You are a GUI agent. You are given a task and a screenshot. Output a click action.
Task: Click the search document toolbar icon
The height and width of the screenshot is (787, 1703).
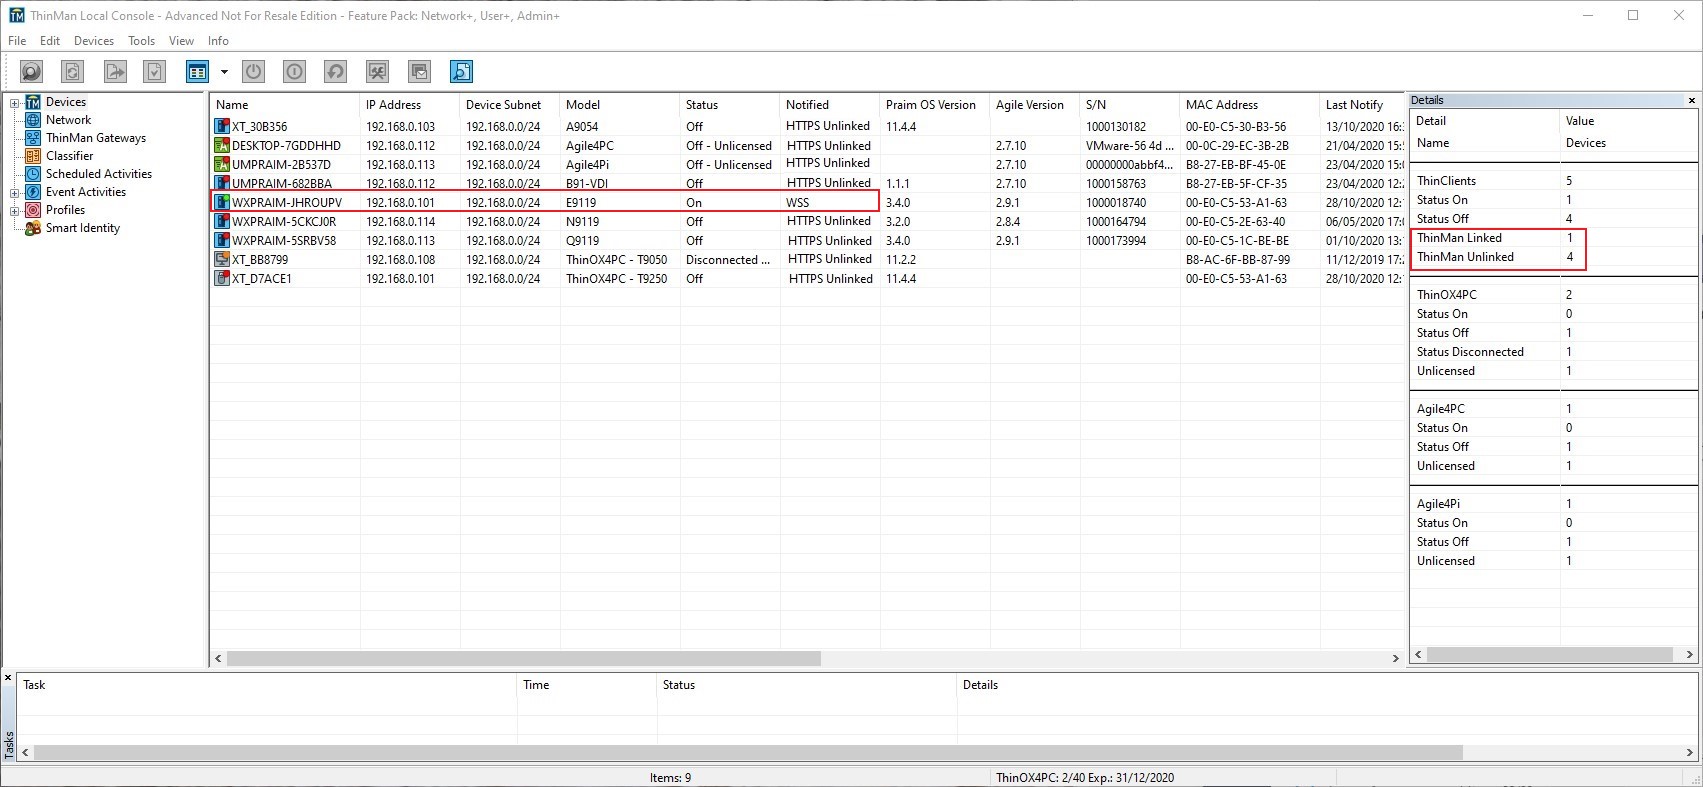click(x=461, y=71)
